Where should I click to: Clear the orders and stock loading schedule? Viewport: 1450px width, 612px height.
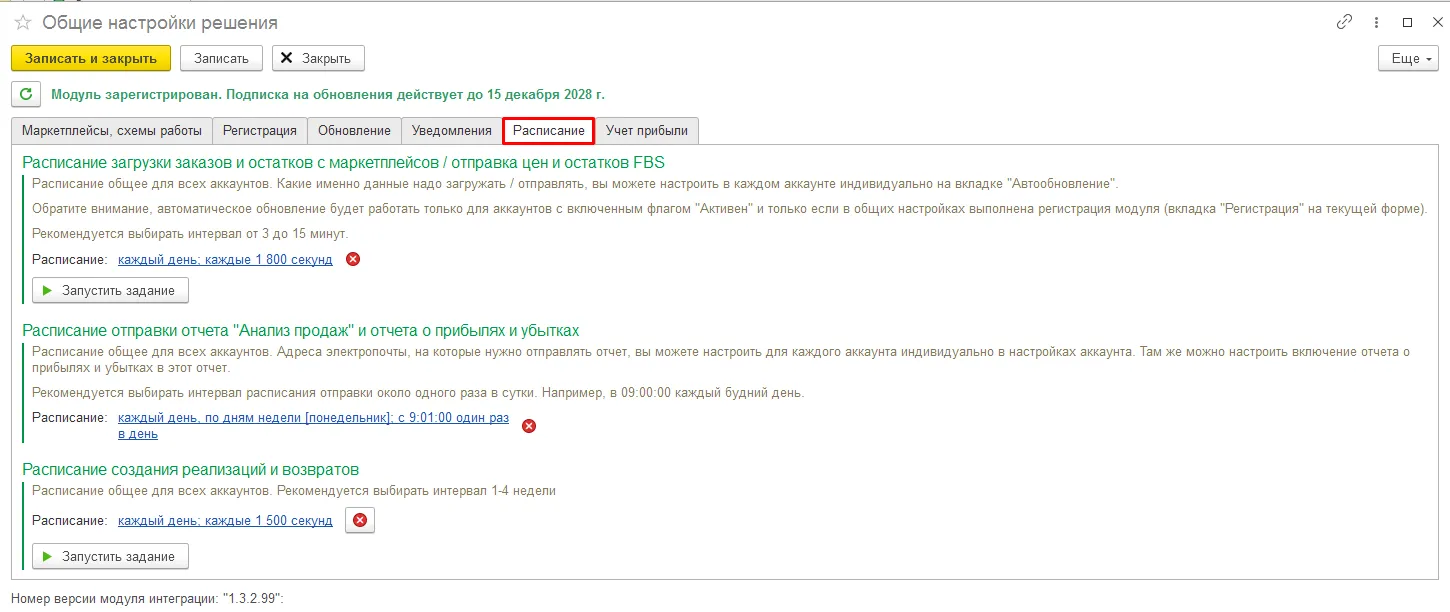[353, 260]
